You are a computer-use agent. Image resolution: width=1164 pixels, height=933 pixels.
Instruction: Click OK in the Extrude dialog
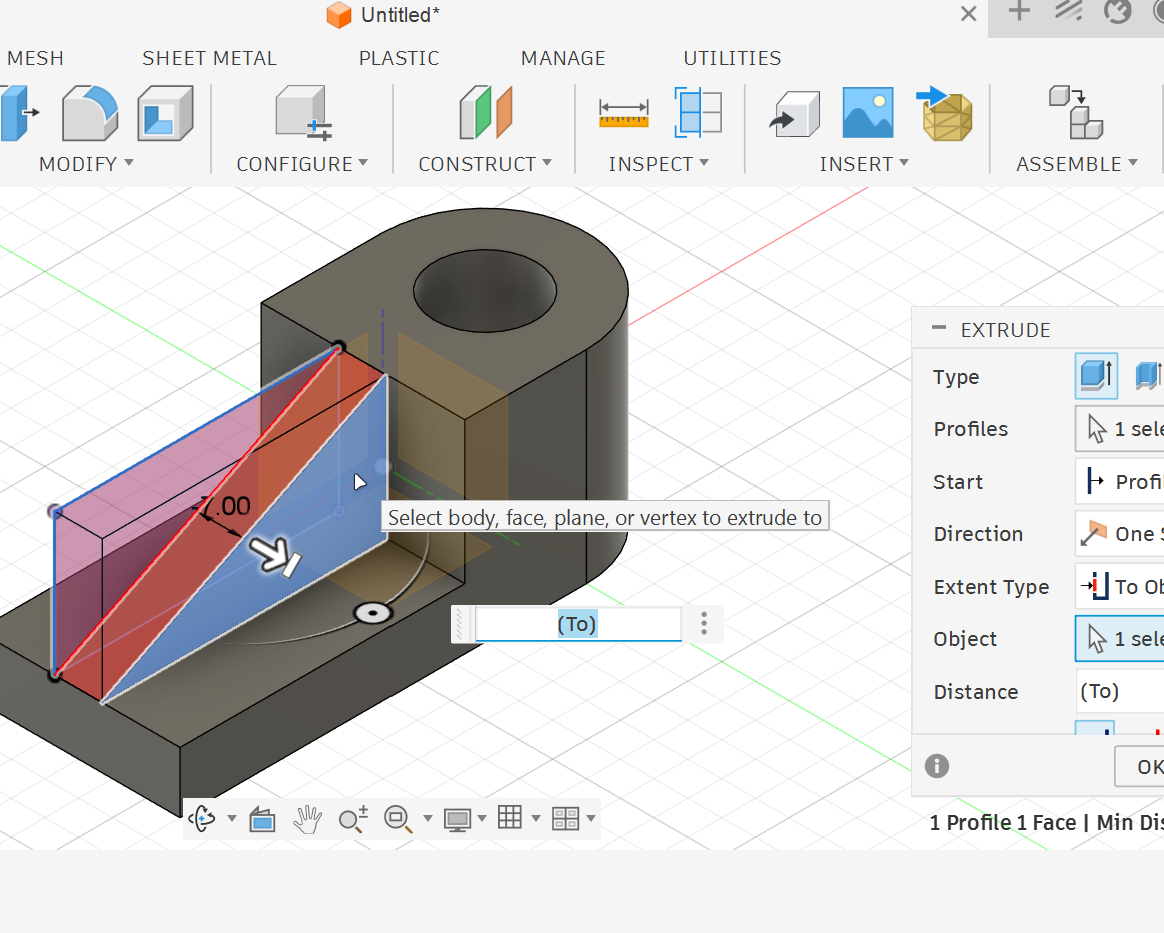(1140, 766)
